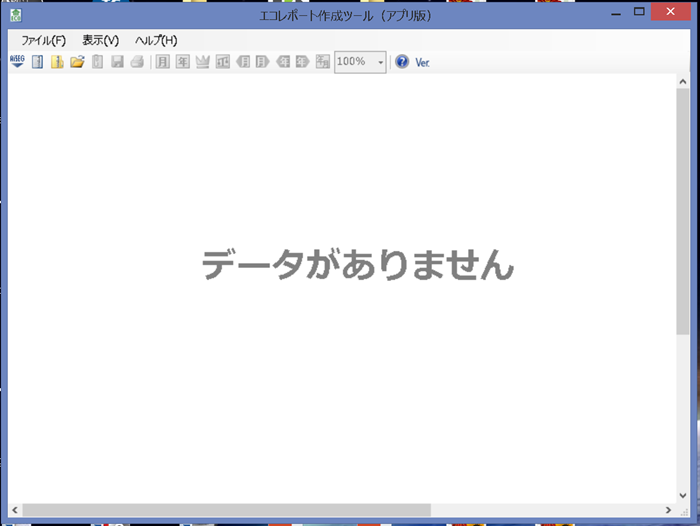Click horizontal scrollbar left arrow
This screenshot has height=526, width=700.
pos(15,510)
